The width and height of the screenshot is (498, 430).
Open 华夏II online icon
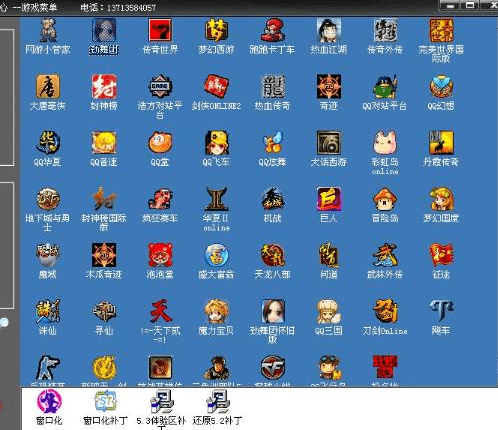(x=217, y=199)
